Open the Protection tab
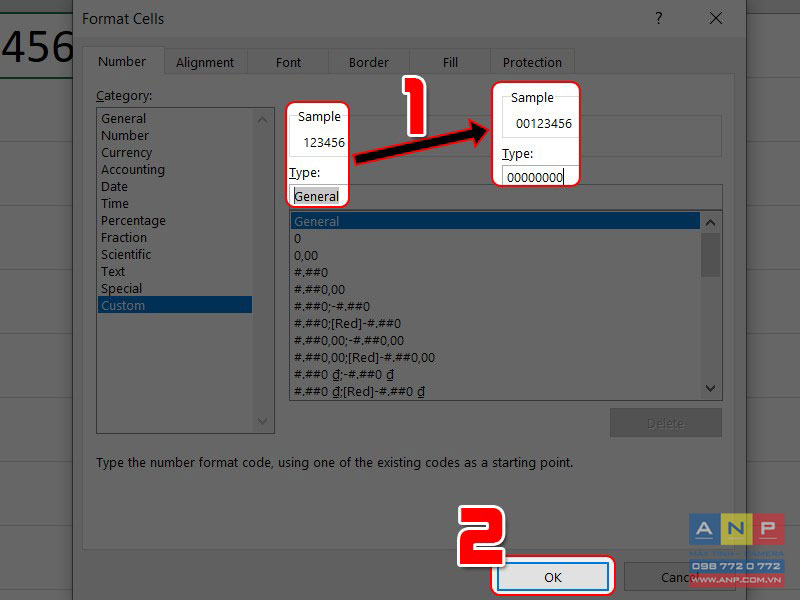This screenshot has height=600, width=800. 532,62
